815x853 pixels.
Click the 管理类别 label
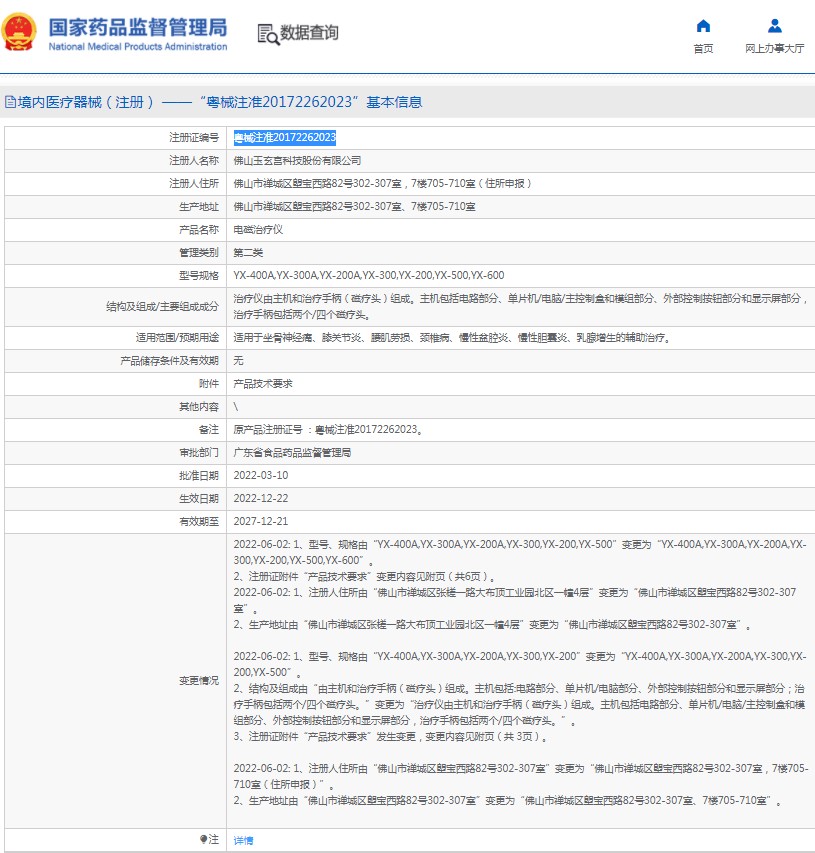click(199, 252)
